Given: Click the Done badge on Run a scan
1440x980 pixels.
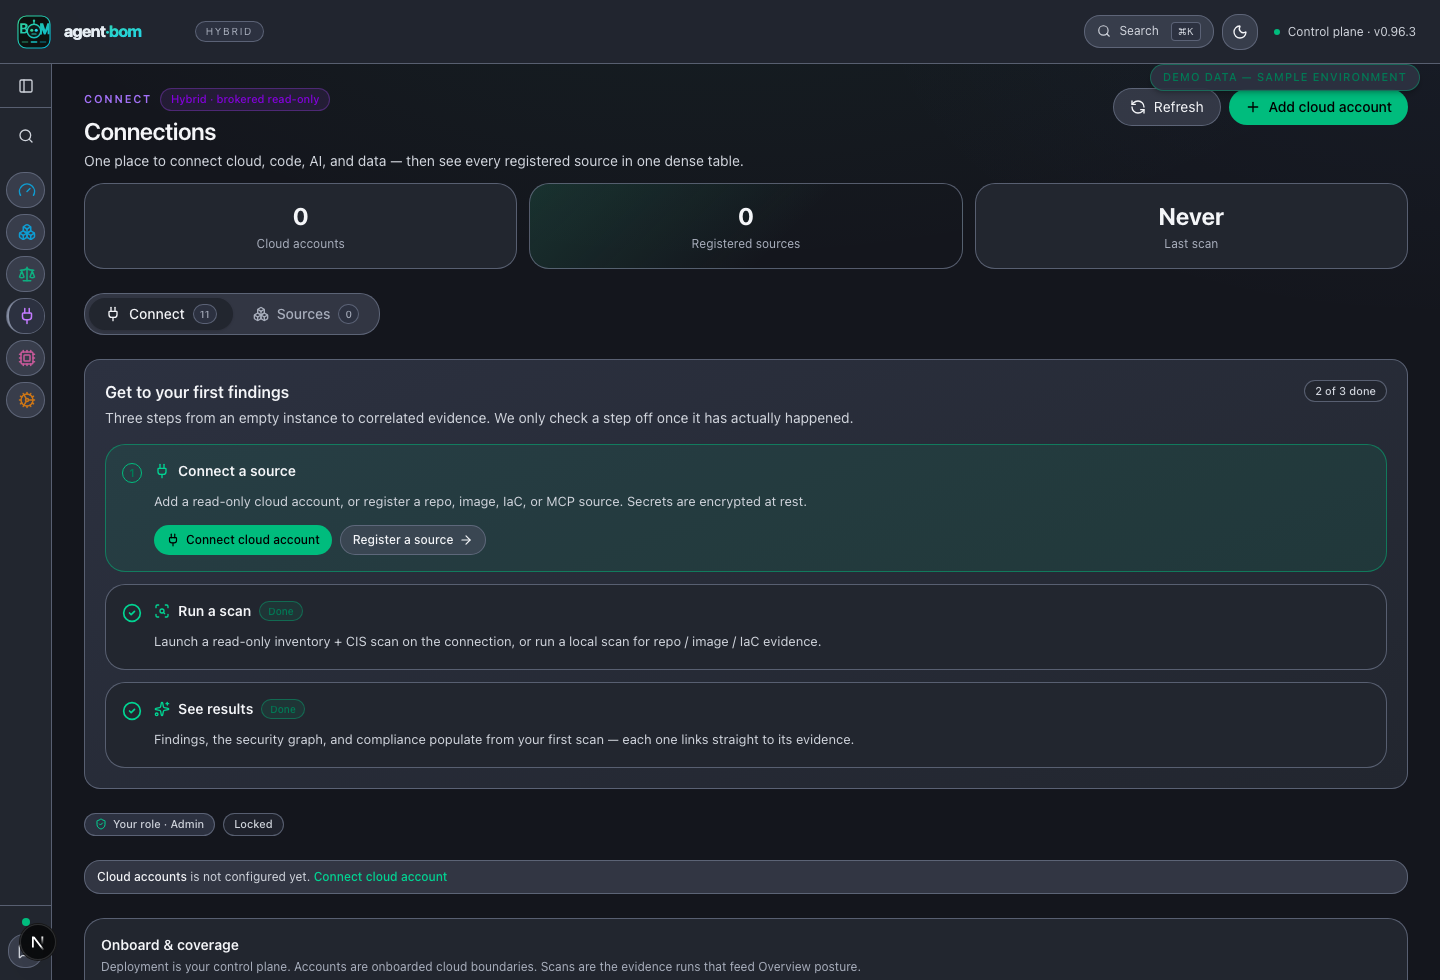Looking at the screenshot, I should pos(281,611).
